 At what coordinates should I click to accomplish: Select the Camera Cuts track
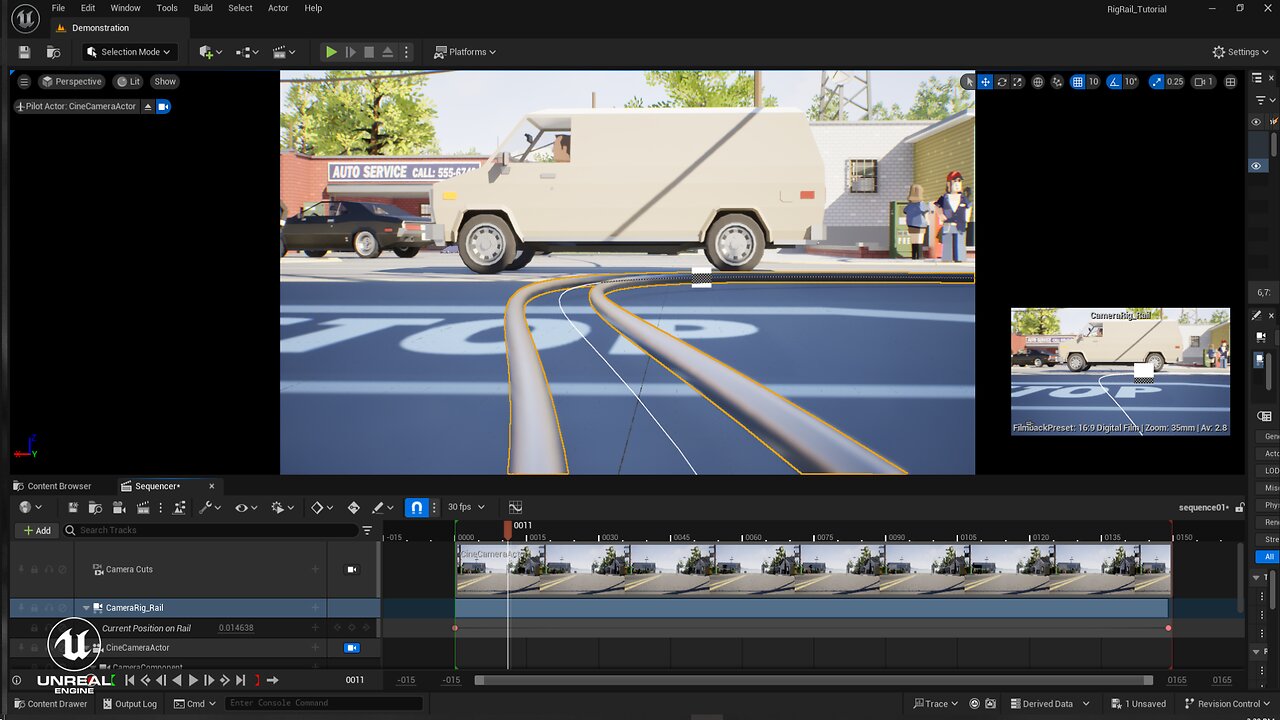coord(130,570)
